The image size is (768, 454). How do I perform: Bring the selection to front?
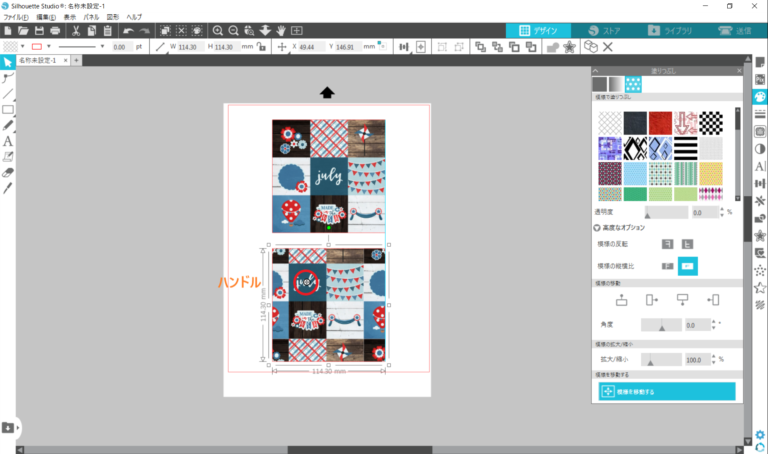pos(480,47)
